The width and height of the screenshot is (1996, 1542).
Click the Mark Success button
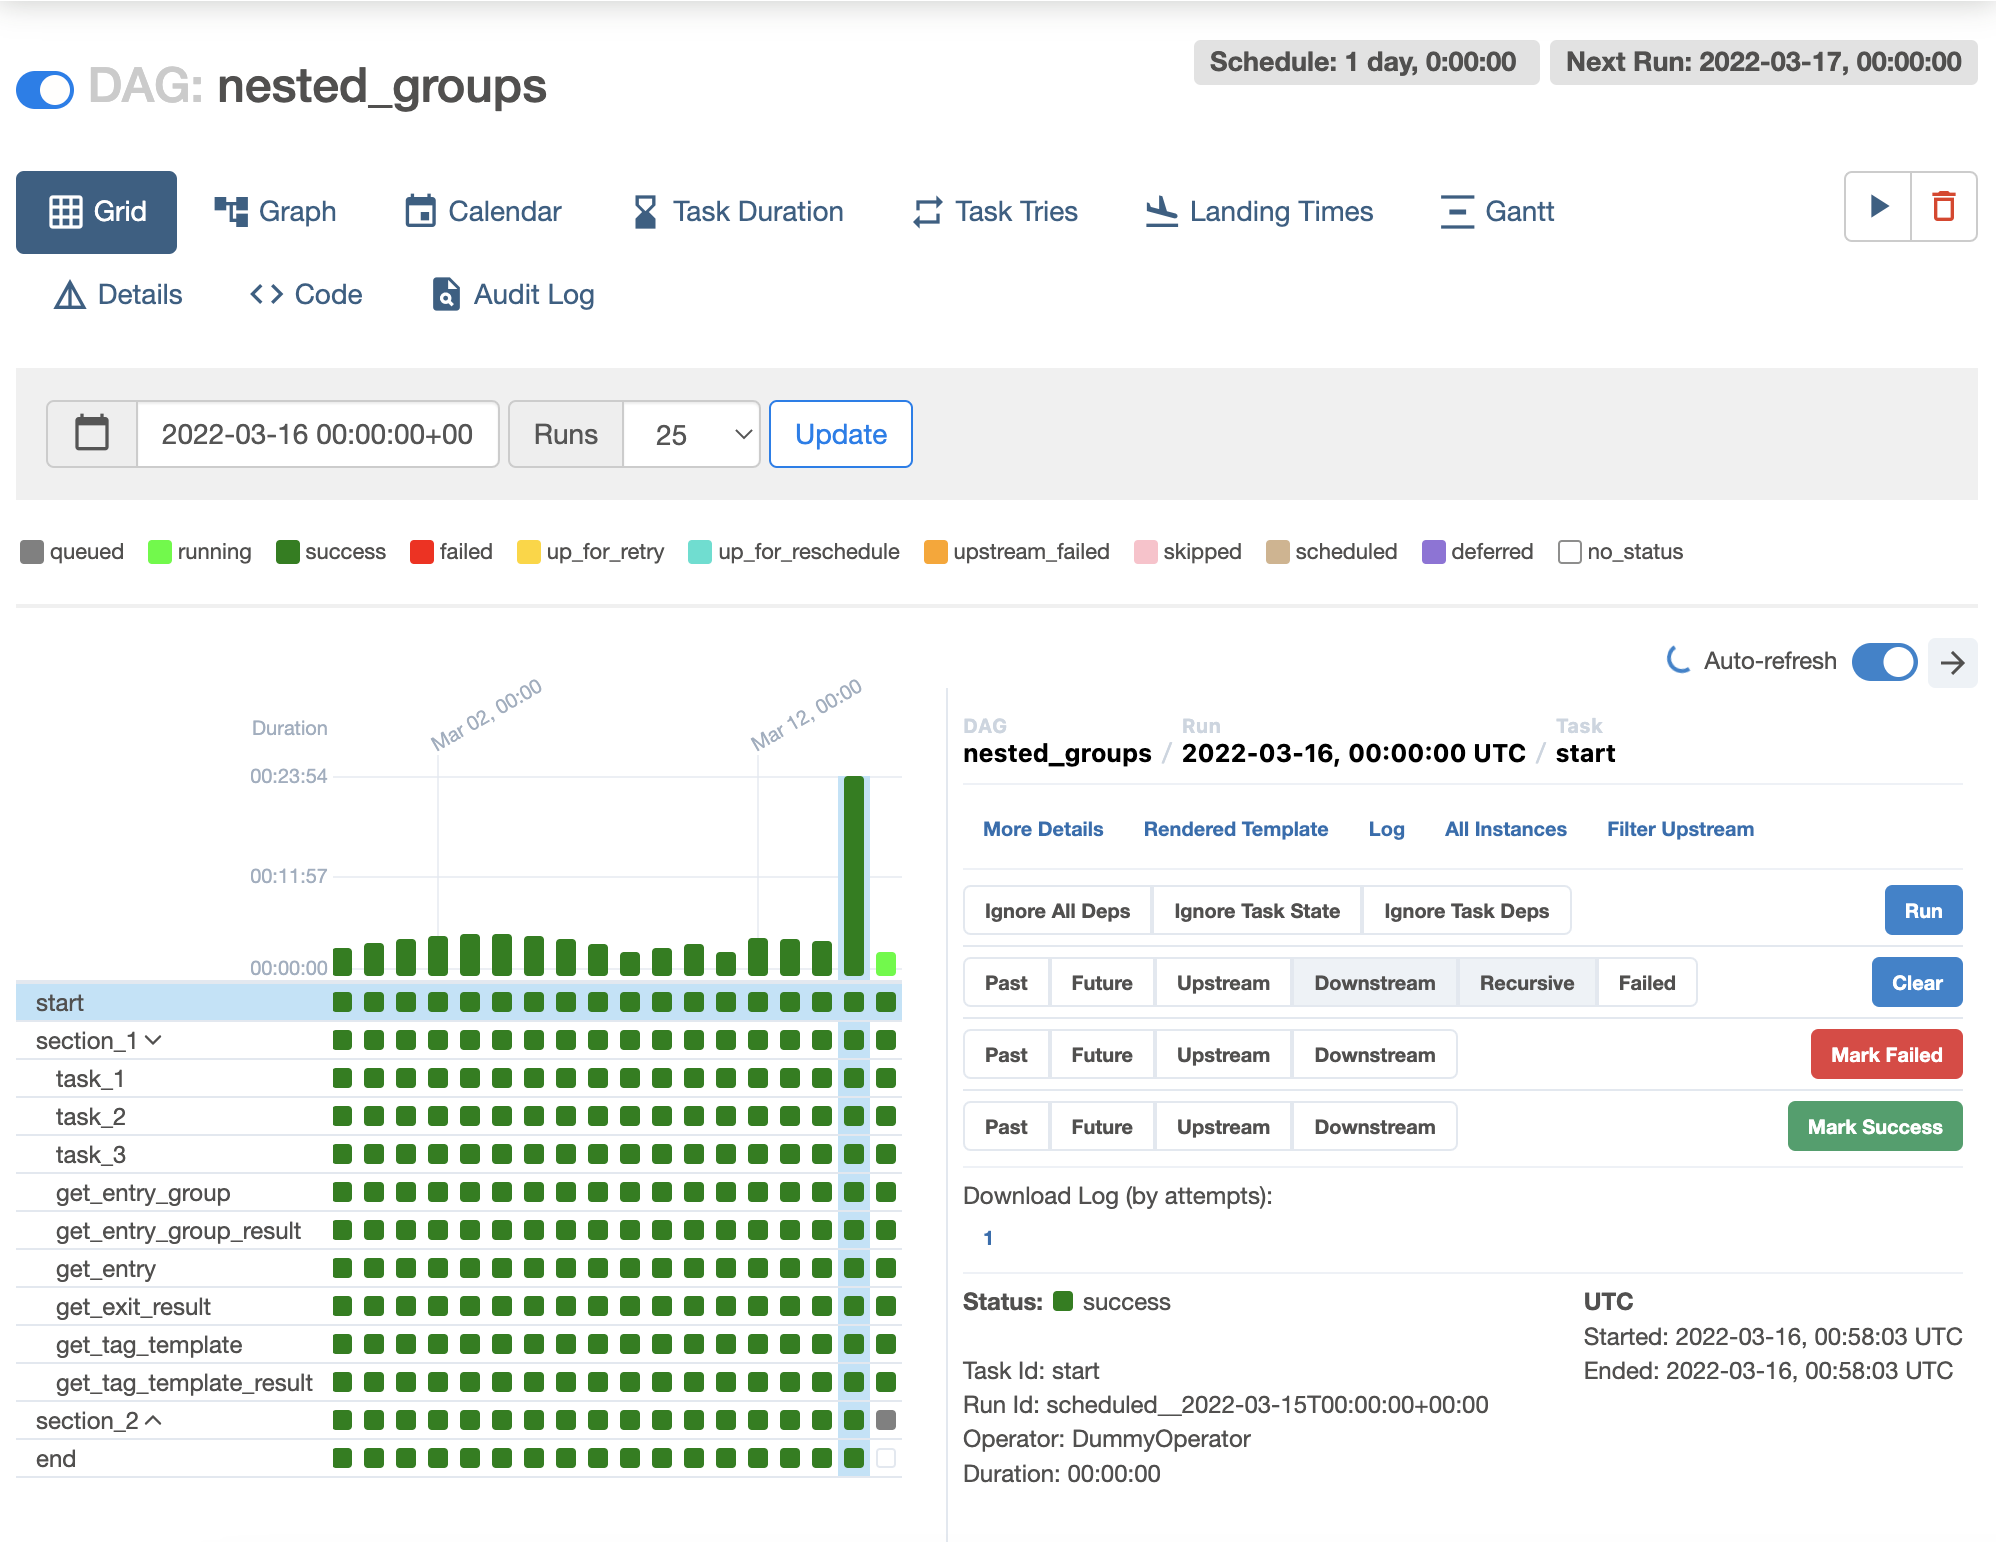pos(1874,1127)
